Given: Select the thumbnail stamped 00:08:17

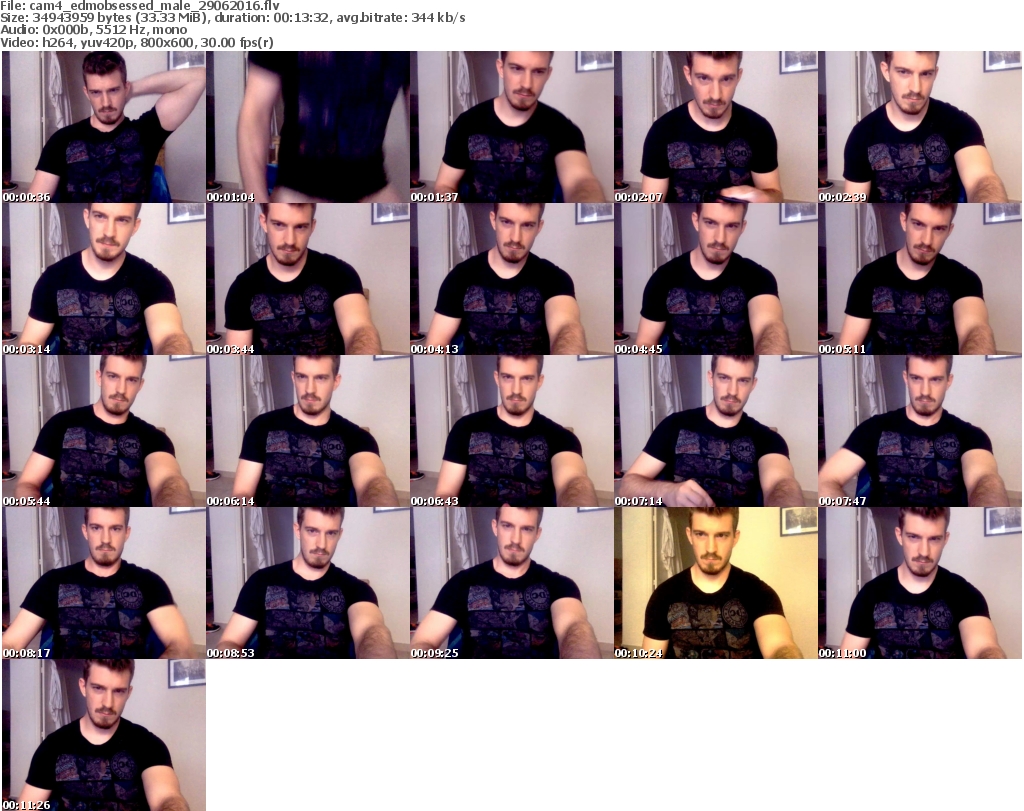Looking at the screenshot, I should (104, 583).
